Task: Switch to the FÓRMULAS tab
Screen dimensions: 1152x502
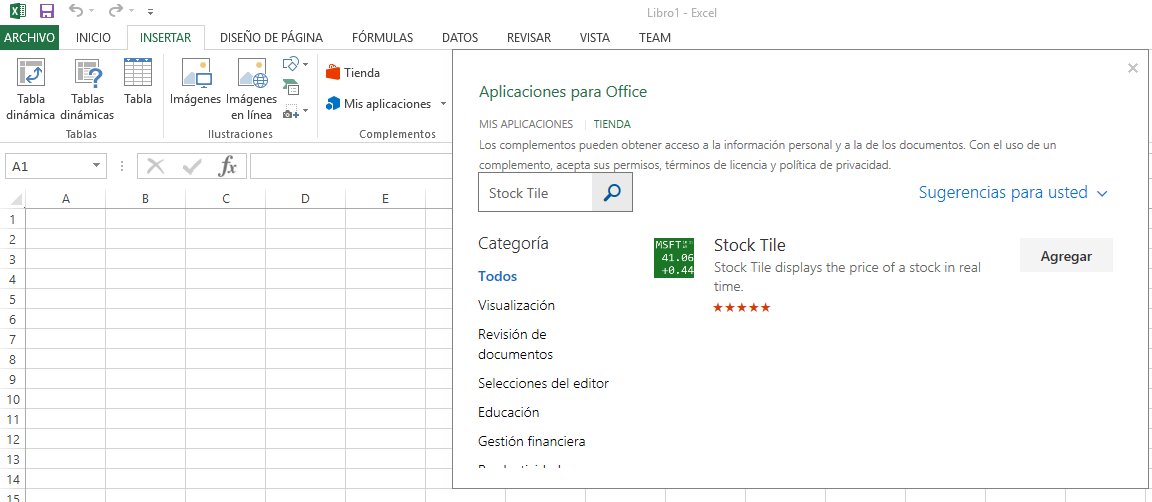Action: tap(382, 37)
